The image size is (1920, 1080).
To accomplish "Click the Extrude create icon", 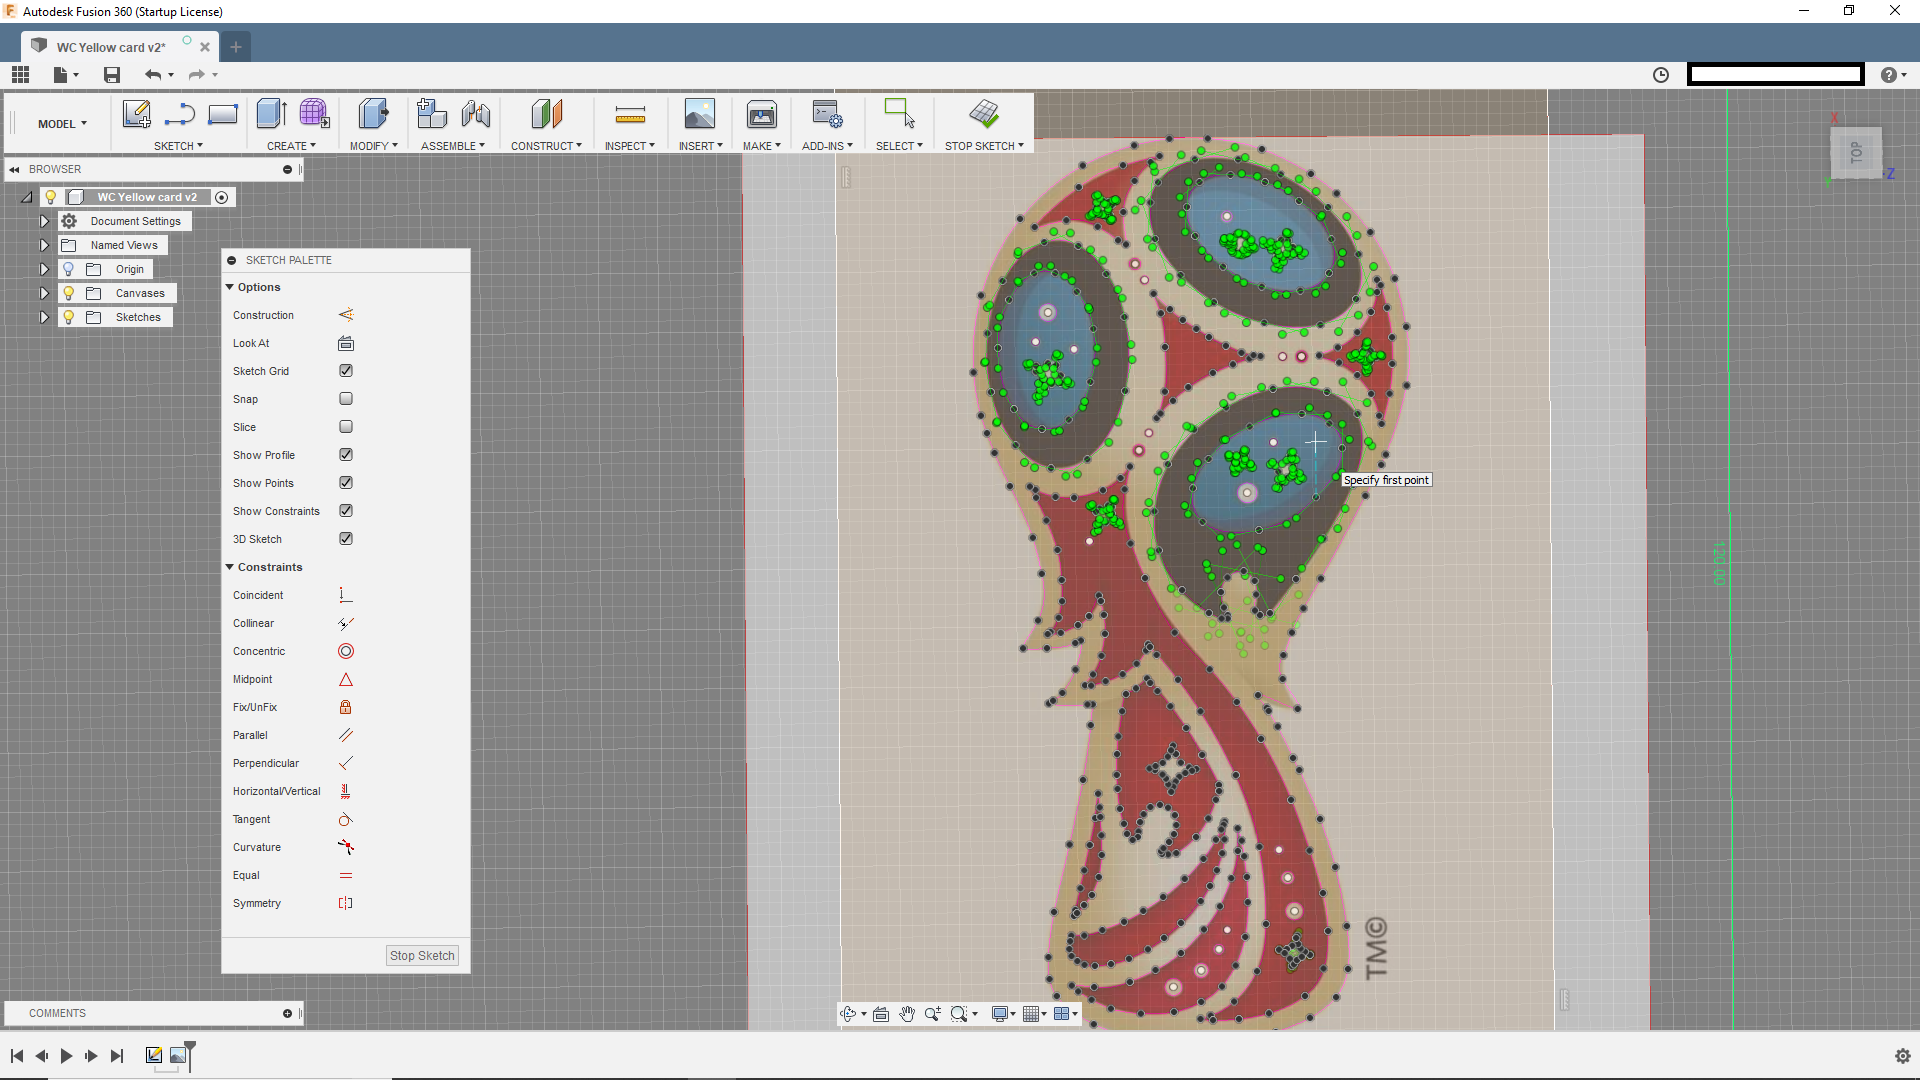I will point(271,114).
